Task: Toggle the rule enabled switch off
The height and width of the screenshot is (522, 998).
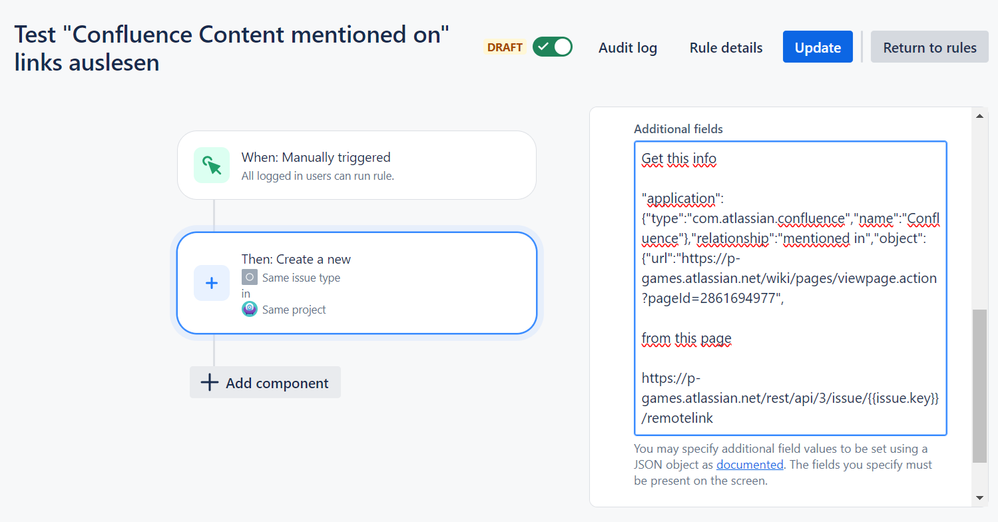Action: pyautogui.click(x=552, y=47)
